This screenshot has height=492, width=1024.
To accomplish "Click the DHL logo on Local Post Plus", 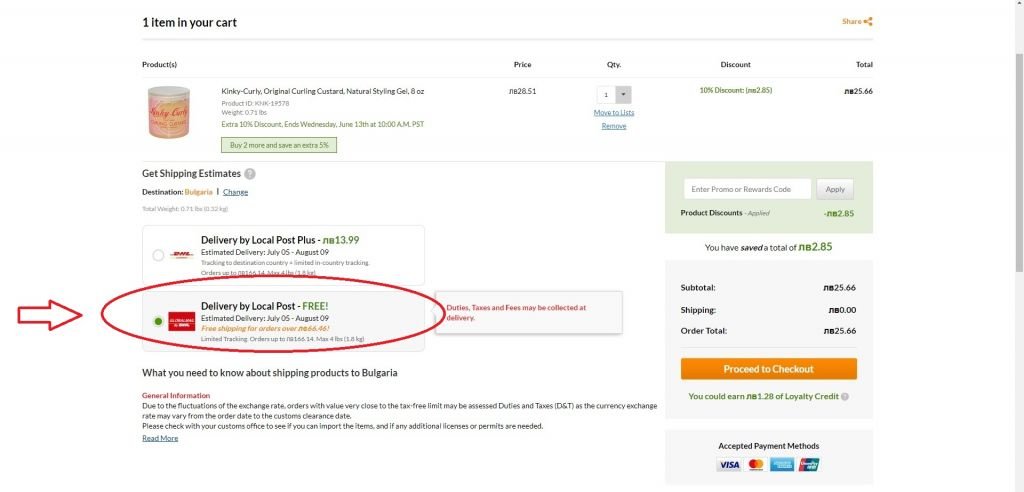I will tap(181, 255).
